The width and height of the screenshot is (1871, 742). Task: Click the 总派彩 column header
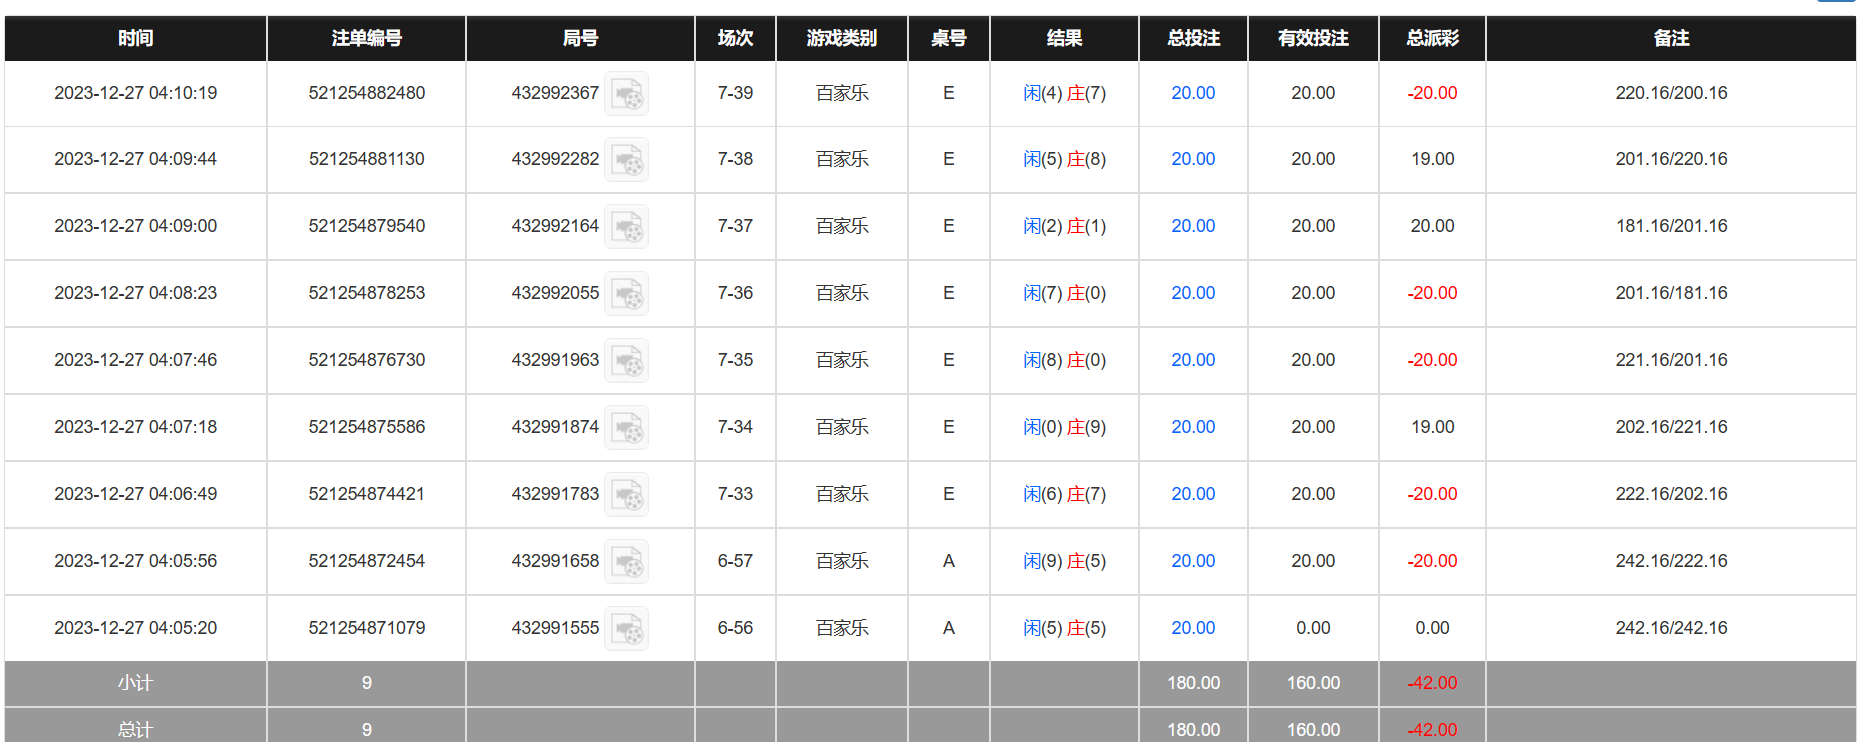click(1433, 38)
